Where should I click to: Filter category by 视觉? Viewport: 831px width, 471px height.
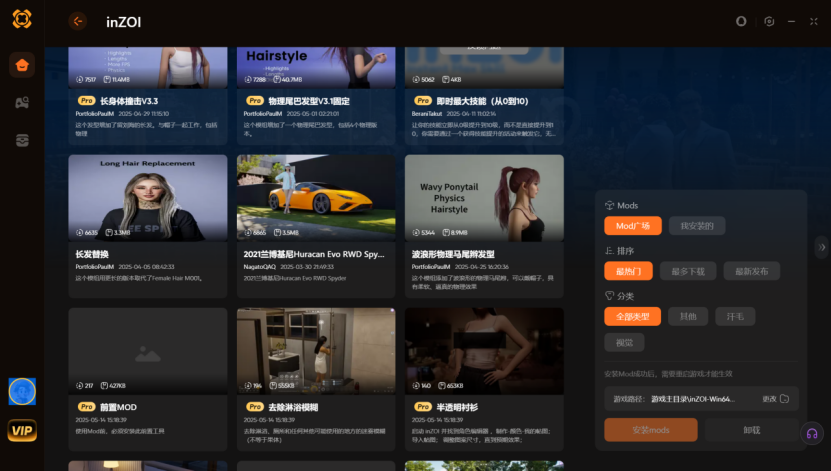pos(624,343)
